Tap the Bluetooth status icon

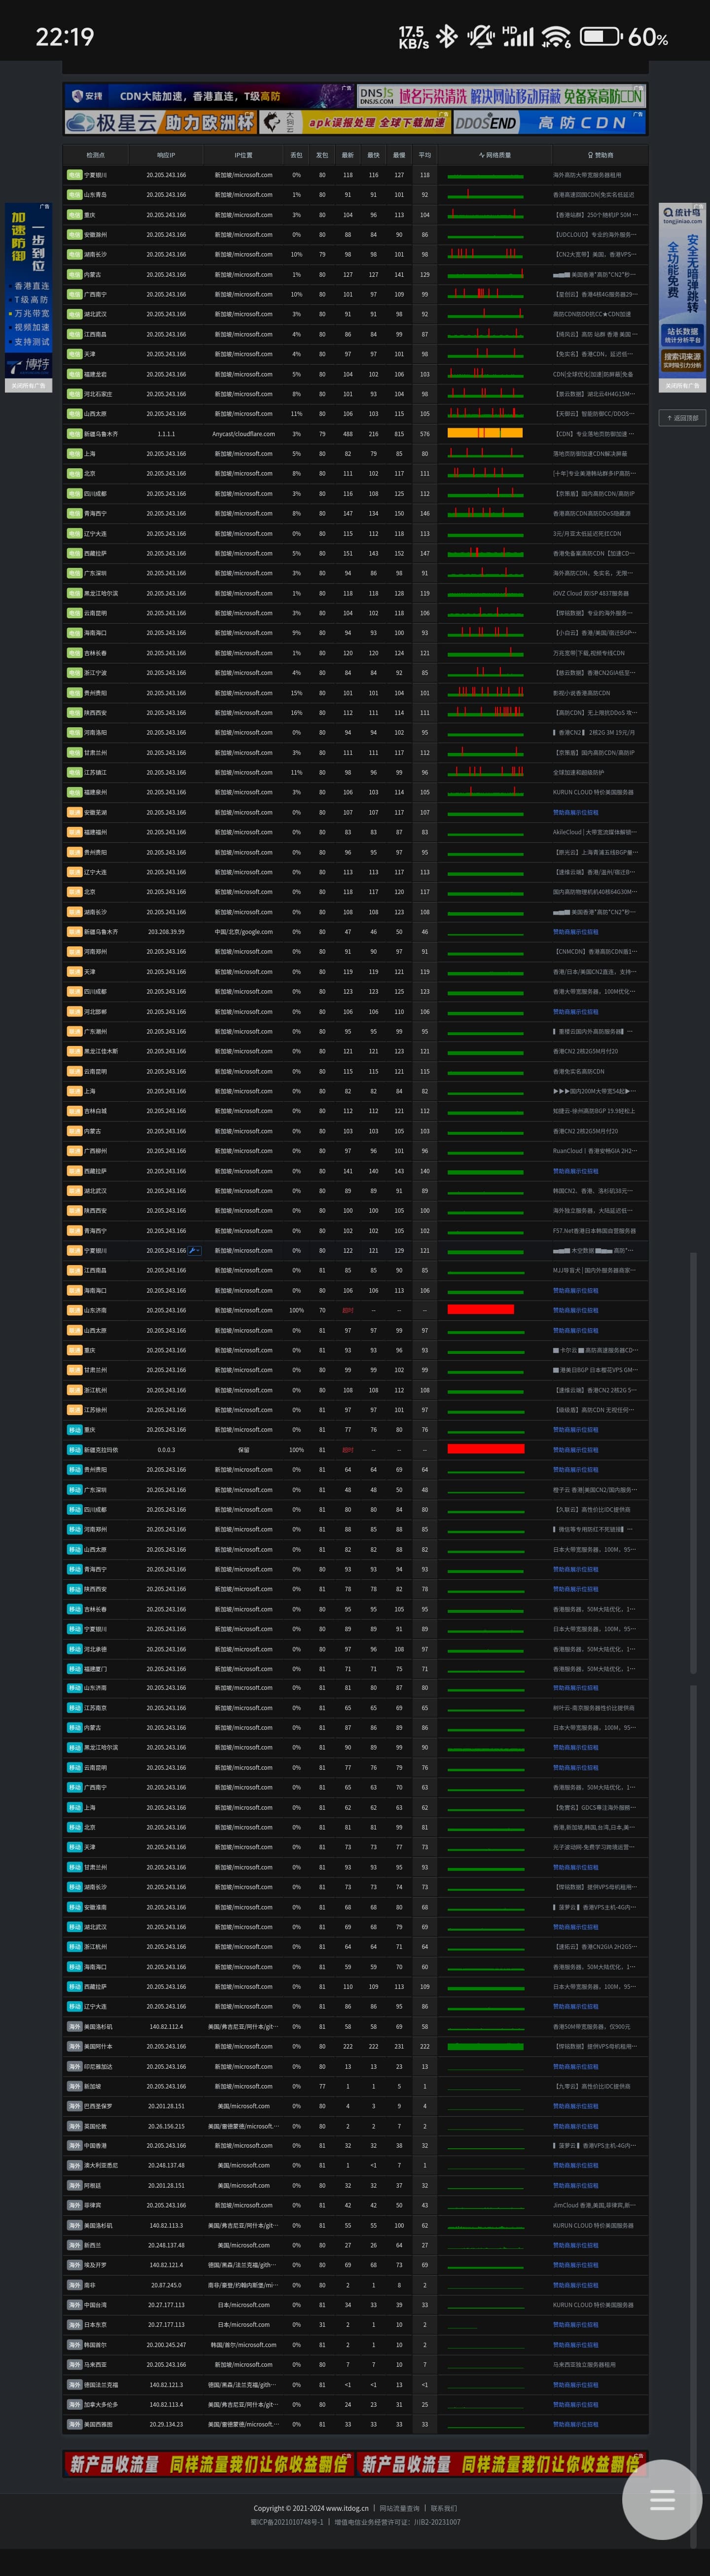point(446,37)
